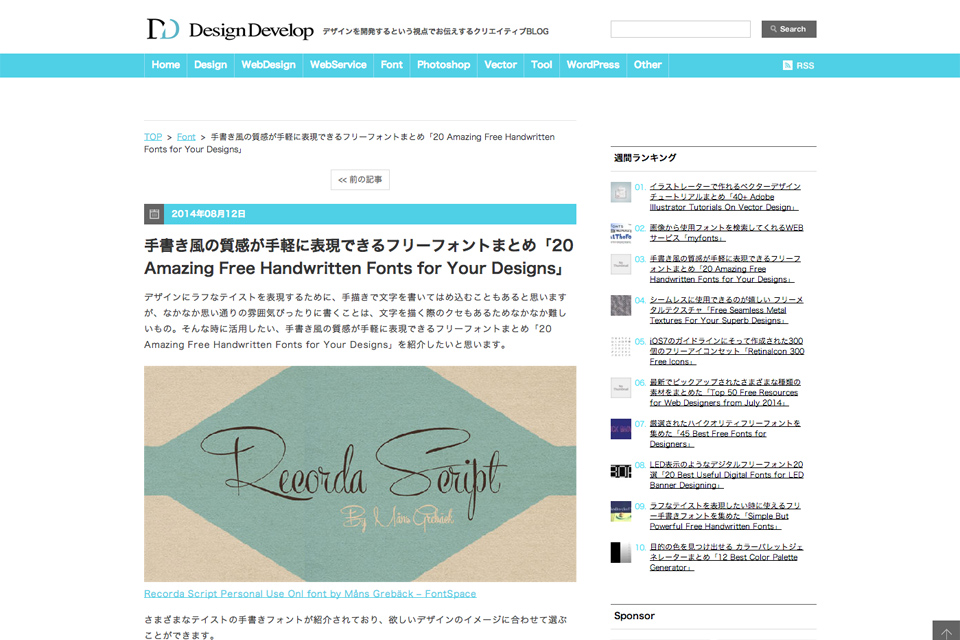The width and height of the screenshot is (960, 640).
Task: Click the scroll-to-top arrow button
Action: click(946, 631)
